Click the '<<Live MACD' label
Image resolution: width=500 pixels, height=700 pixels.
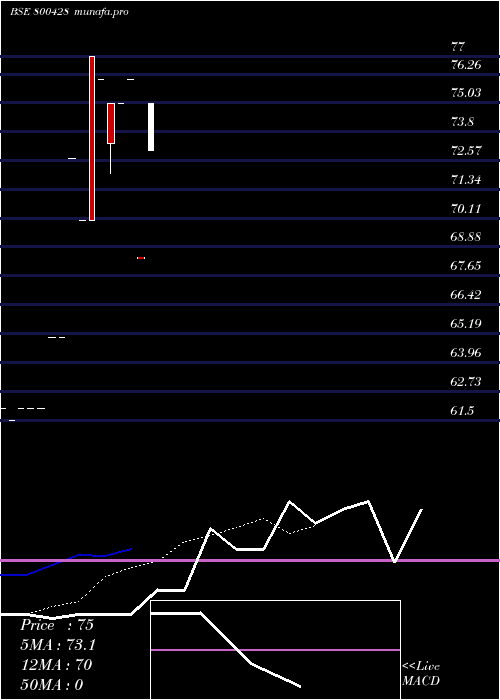(421, 674)
